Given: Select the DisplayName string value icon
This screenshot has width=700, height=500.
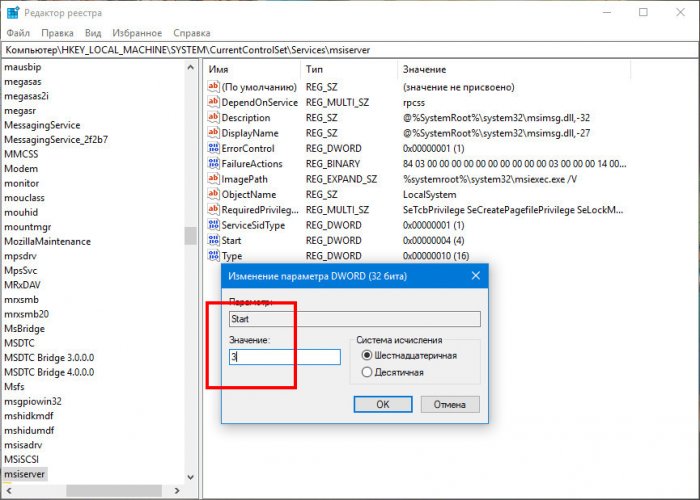Looking at the screenshot, I should [214, 133].
